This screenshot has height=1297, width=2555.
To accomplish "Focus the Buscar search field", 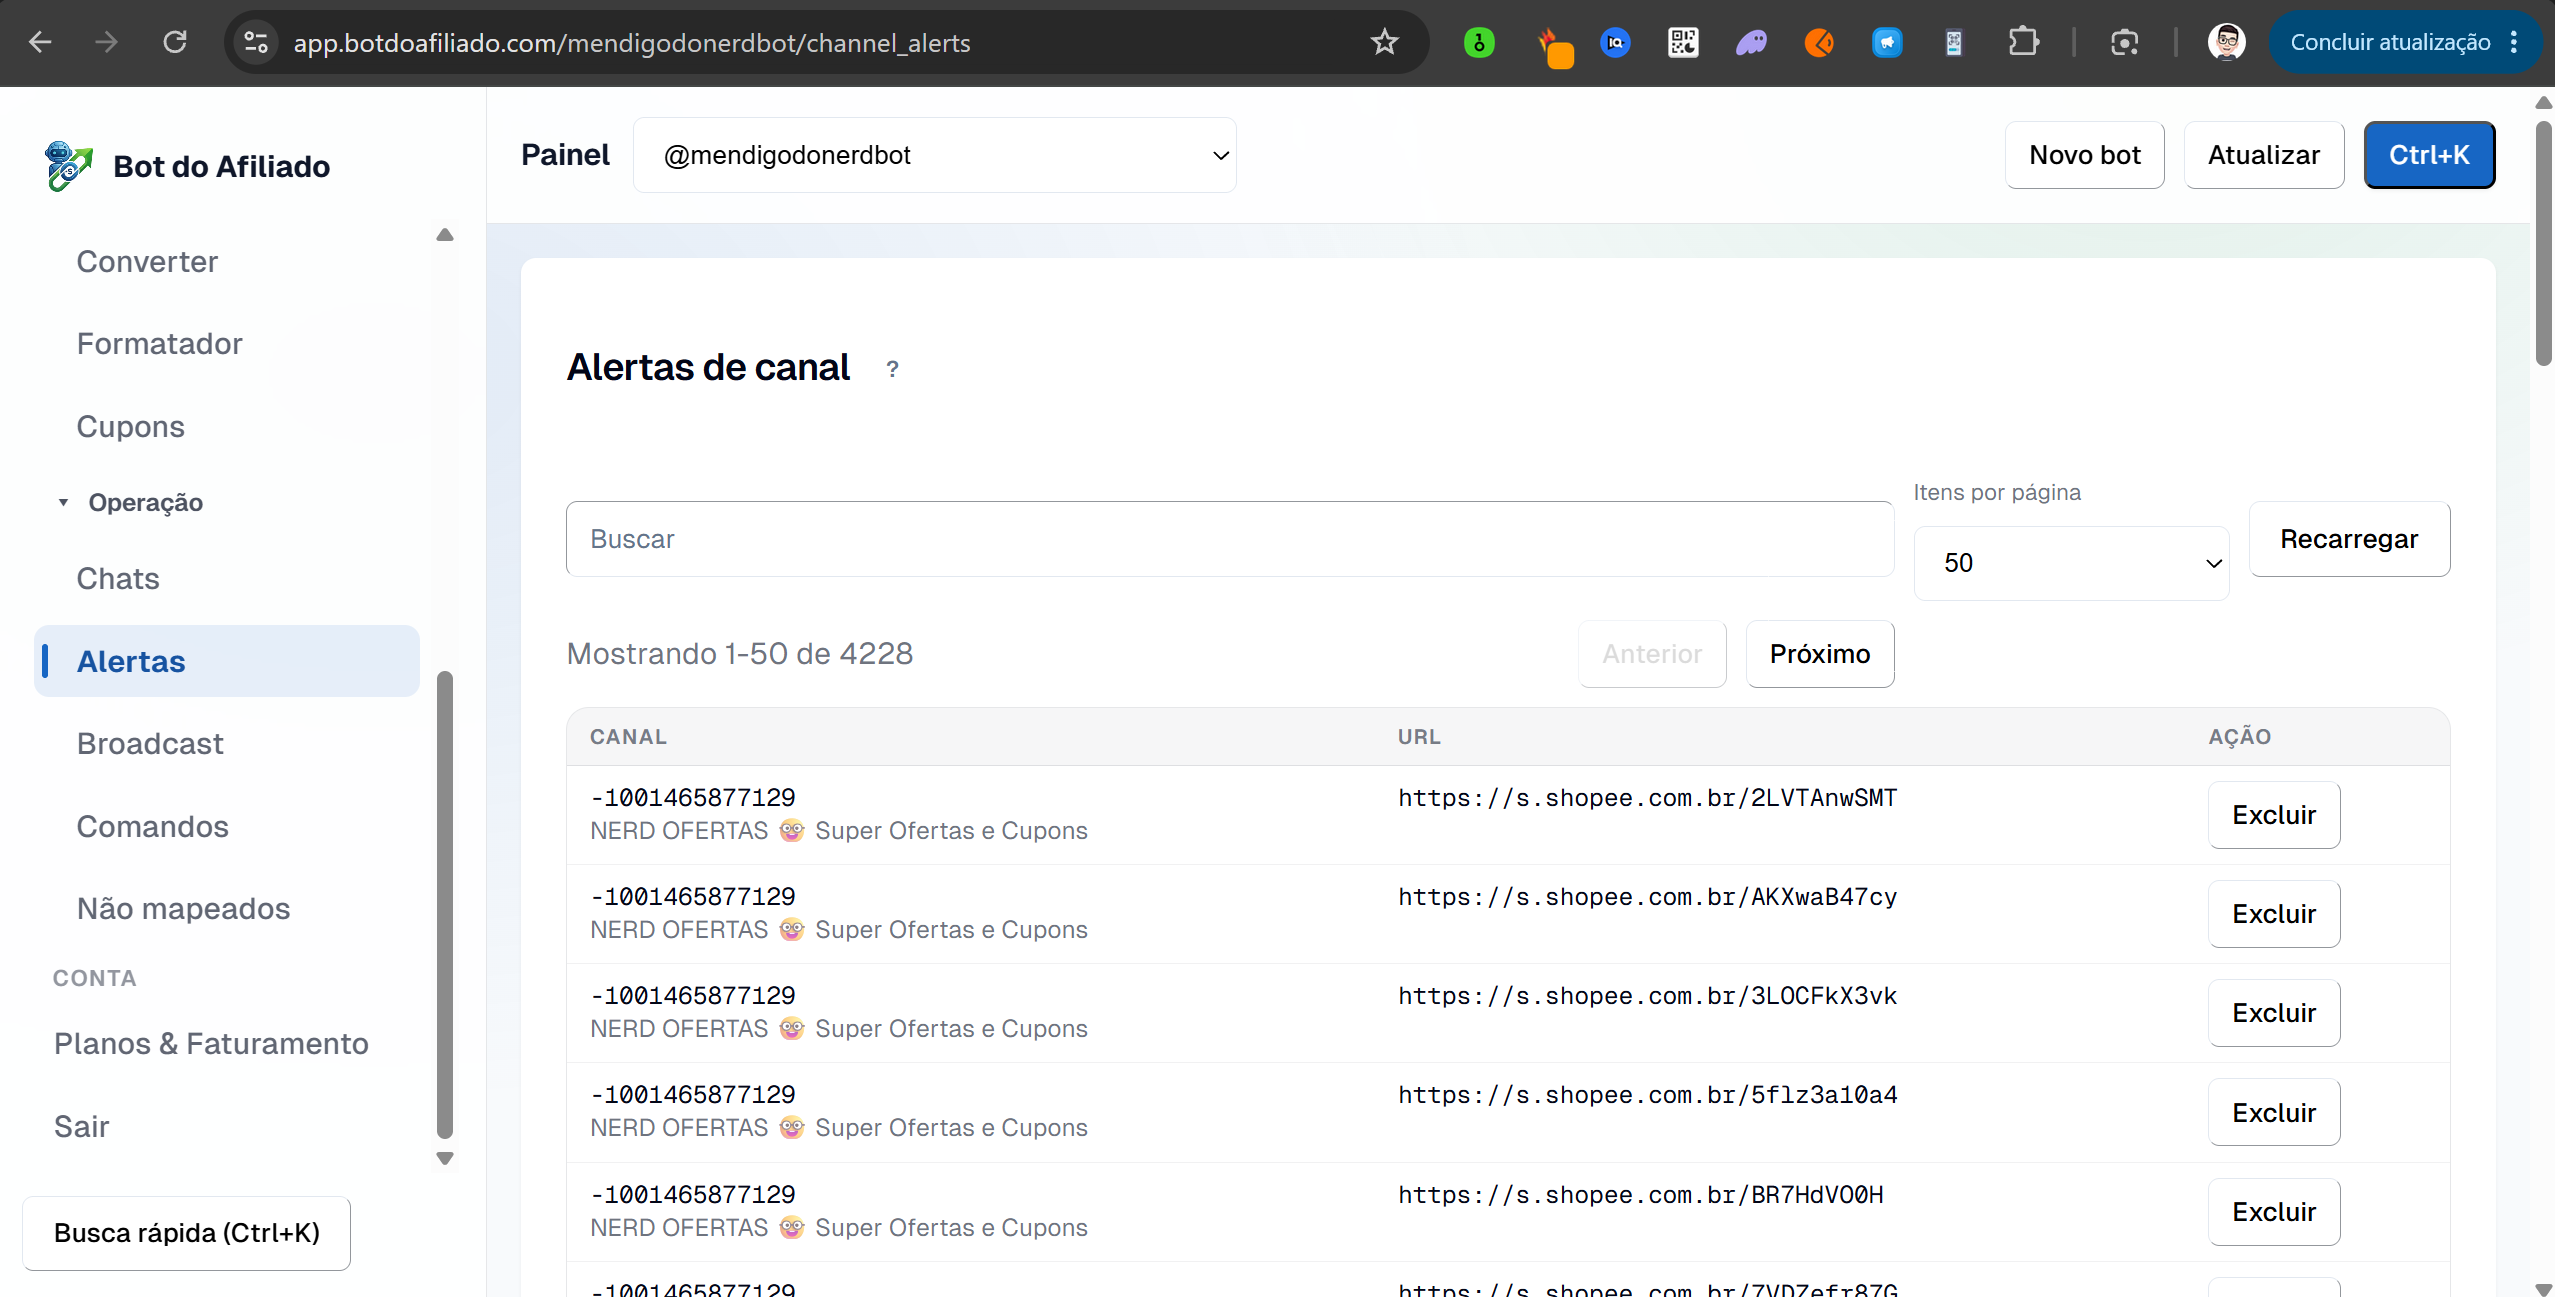I will (1230, 539).
